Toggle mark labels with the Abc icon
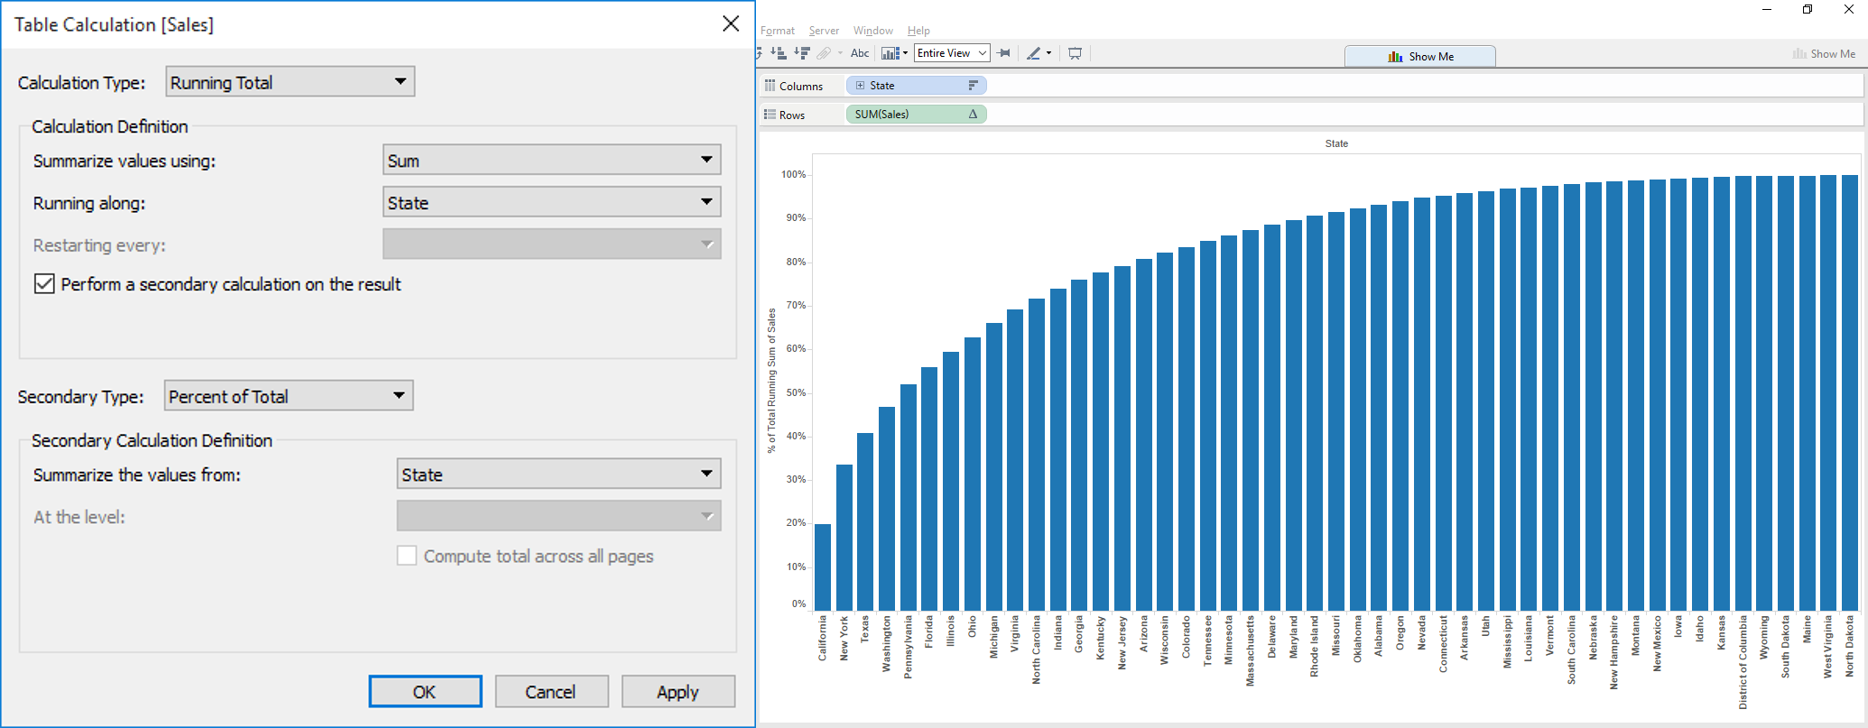This screenshot has height=728, width=1868. click(x=859, y=54)
